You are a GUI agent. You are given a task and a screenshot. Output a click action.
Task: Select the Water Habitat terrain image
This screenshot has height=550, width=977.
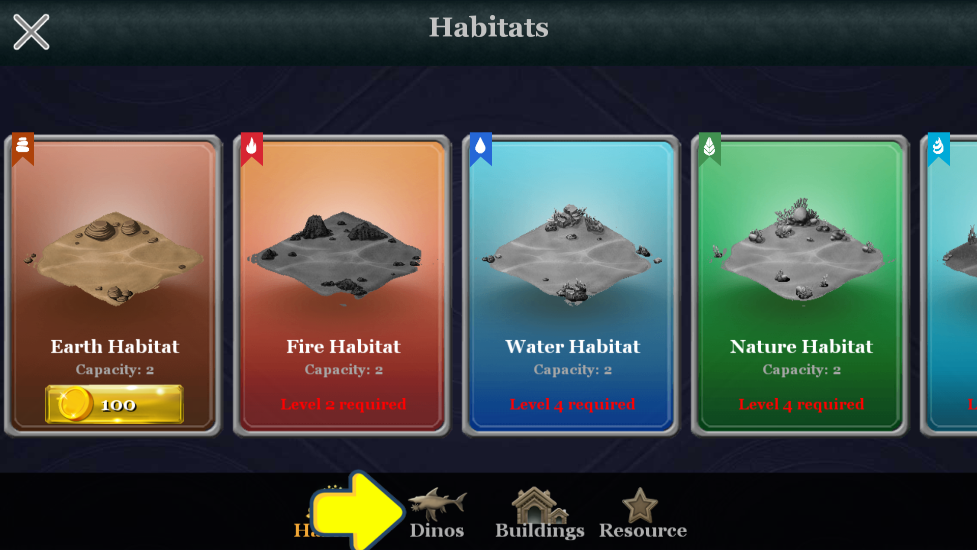click(571, 254)
